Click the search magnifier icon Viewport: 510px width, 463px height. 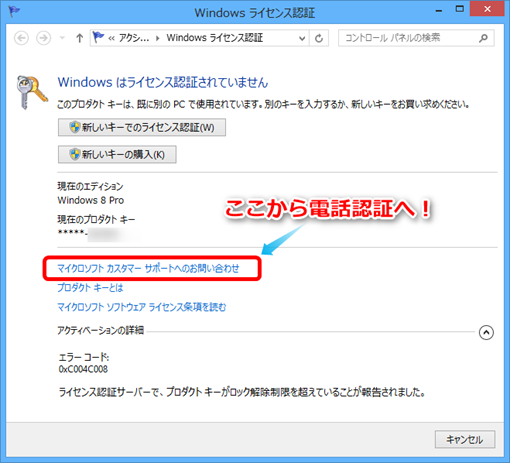(x=483, y=38)
